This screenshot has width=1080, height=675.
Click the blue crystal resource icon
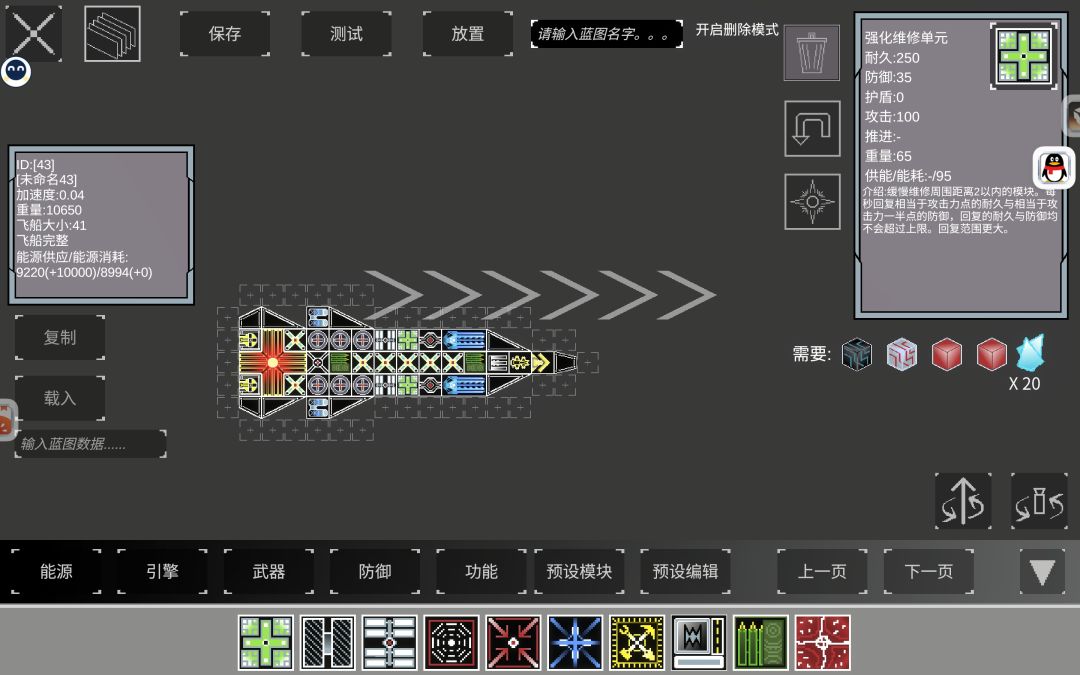(x=1031, y=353)
